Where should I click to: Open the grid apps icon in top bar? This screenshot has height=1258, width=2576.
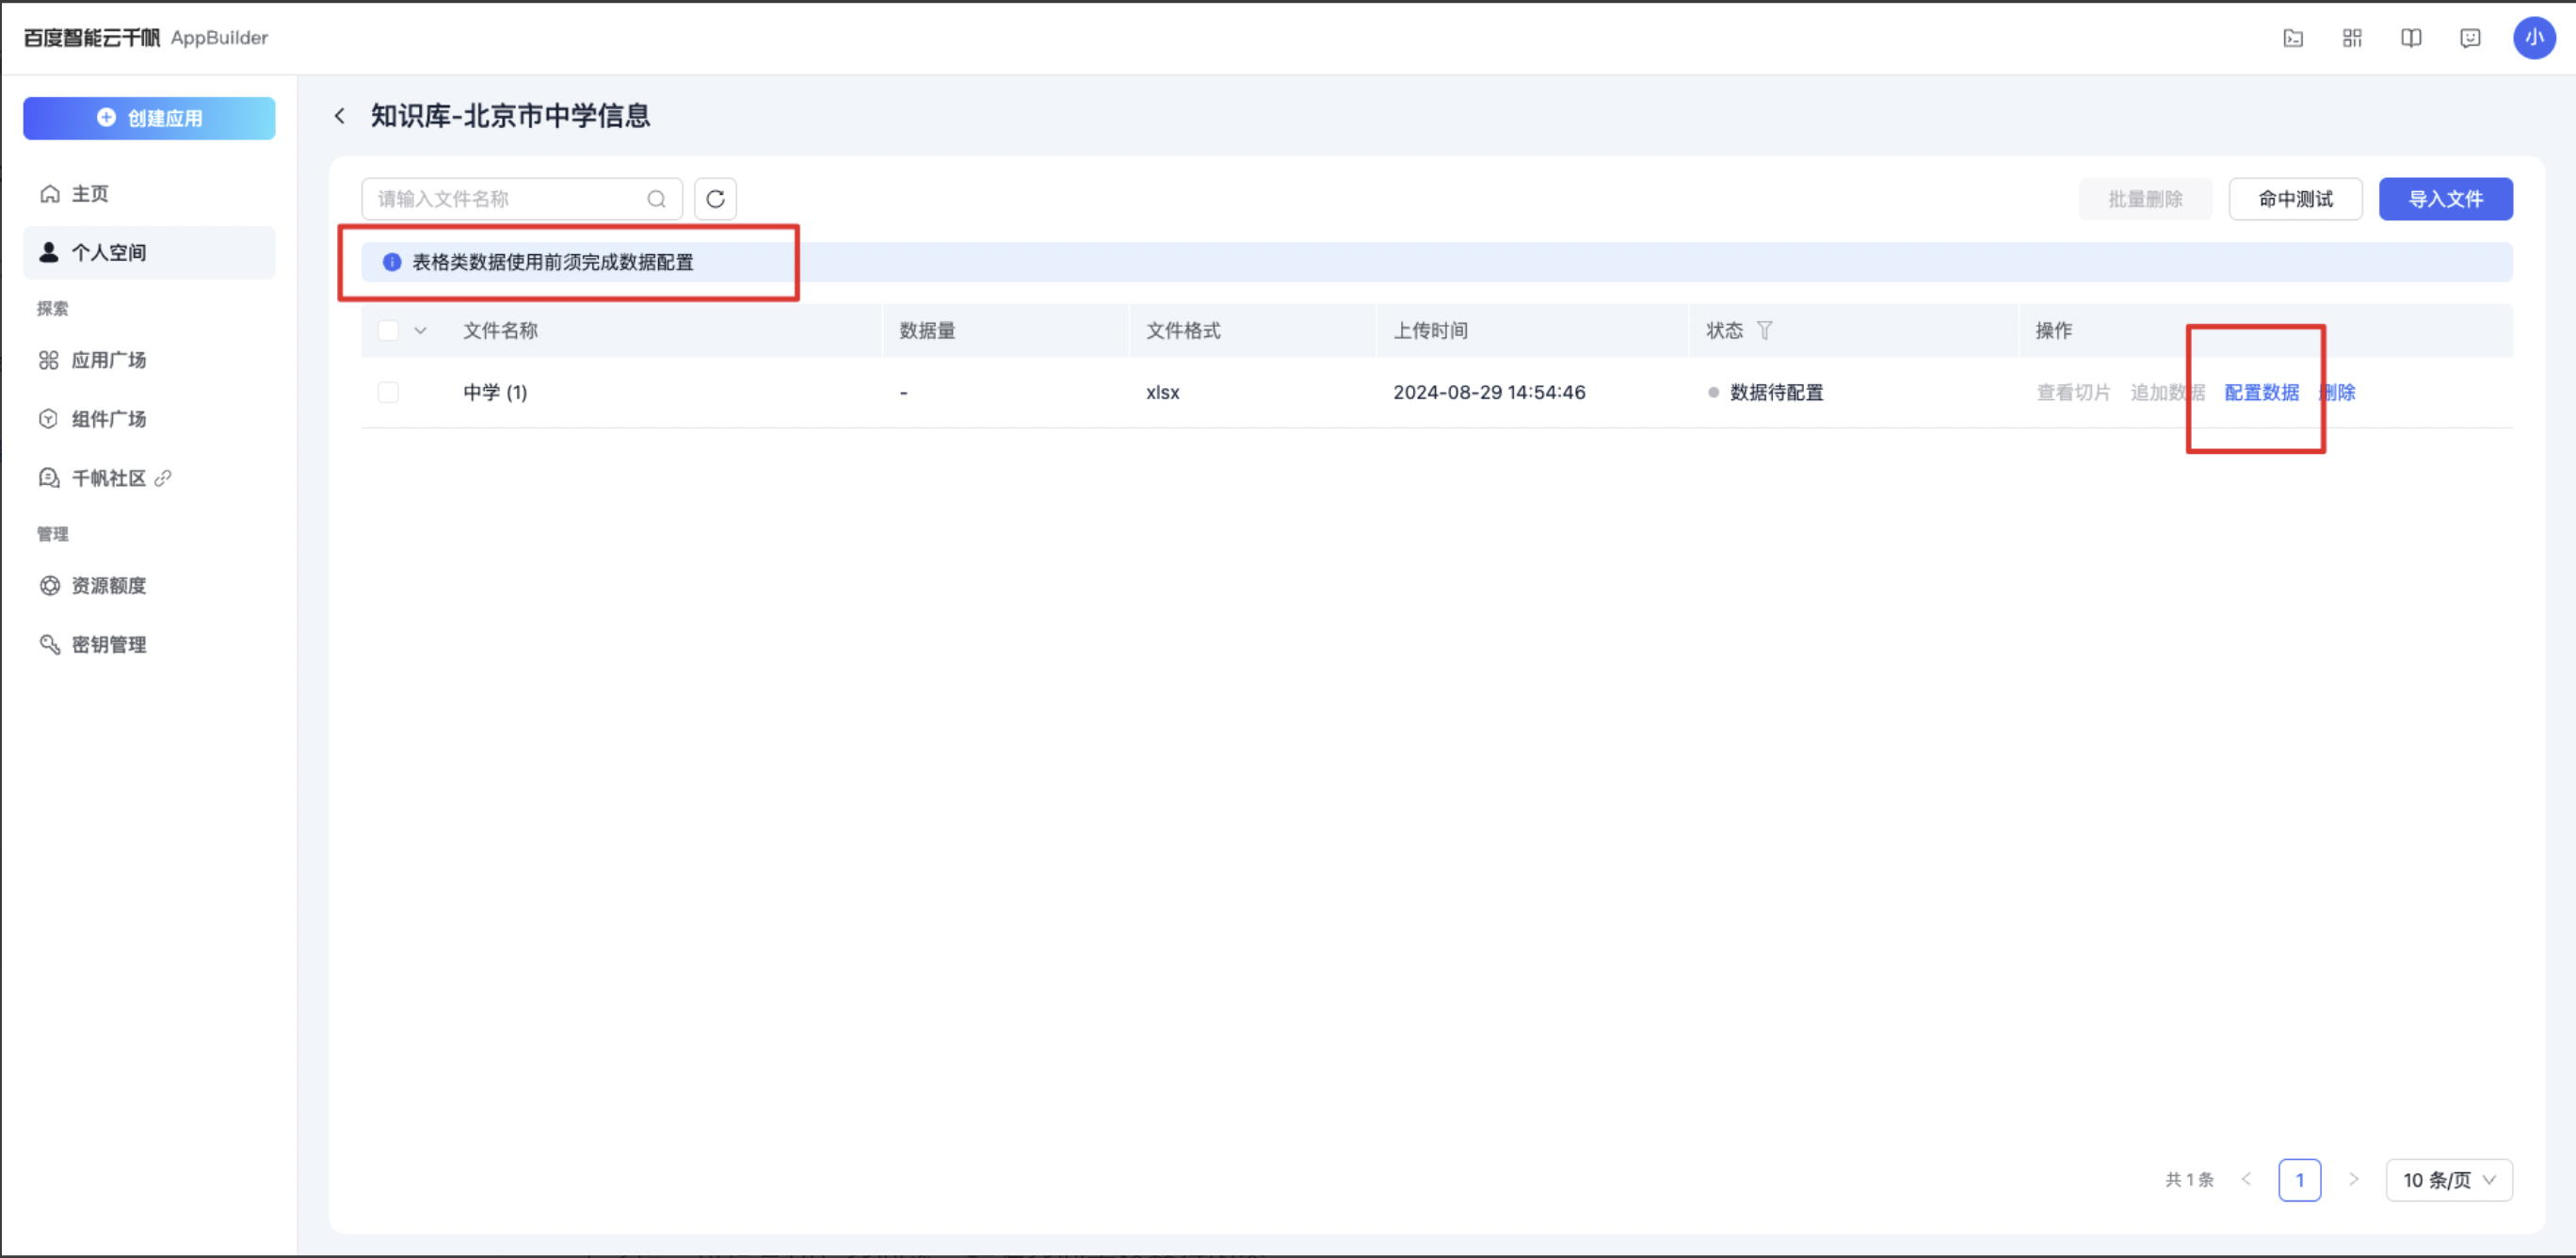2352,38
